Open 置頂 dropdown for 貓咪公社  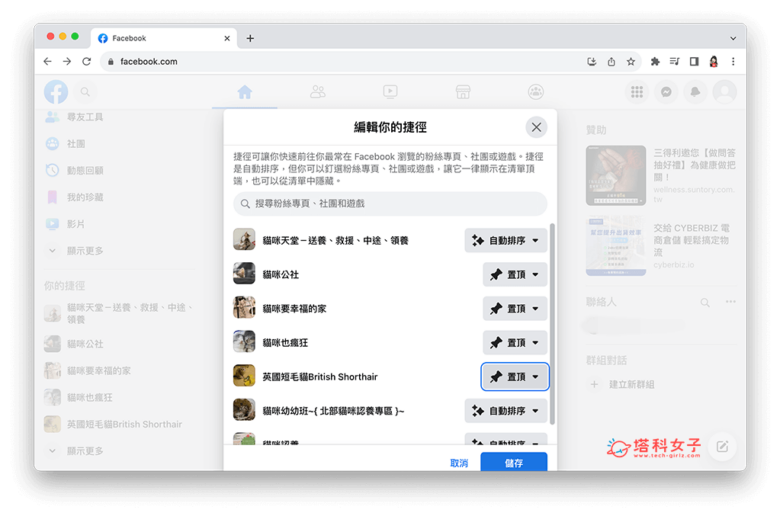(515, 275)
